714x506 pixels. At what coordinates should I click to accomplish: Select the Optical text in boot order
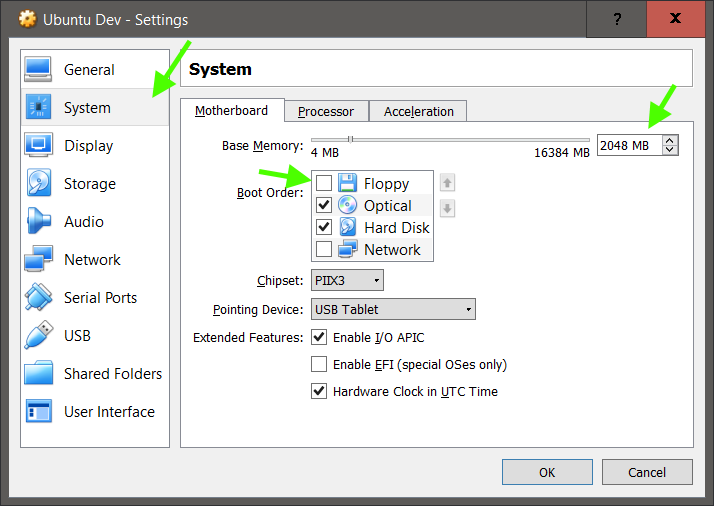tap(388, 205)
